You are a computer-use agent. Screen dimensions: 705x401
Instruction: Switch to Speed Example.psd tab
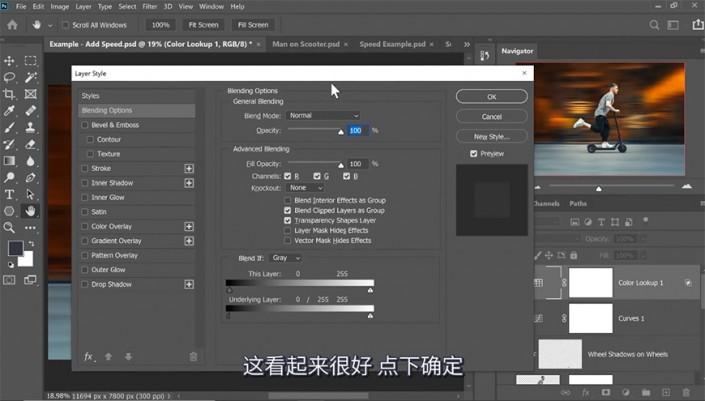pyautogui.click(x=393, y=44)
